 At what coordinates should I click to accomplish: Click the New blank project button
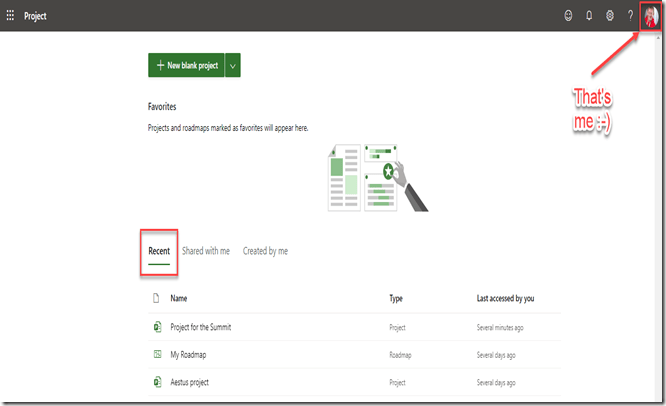(x=186, y=65)
